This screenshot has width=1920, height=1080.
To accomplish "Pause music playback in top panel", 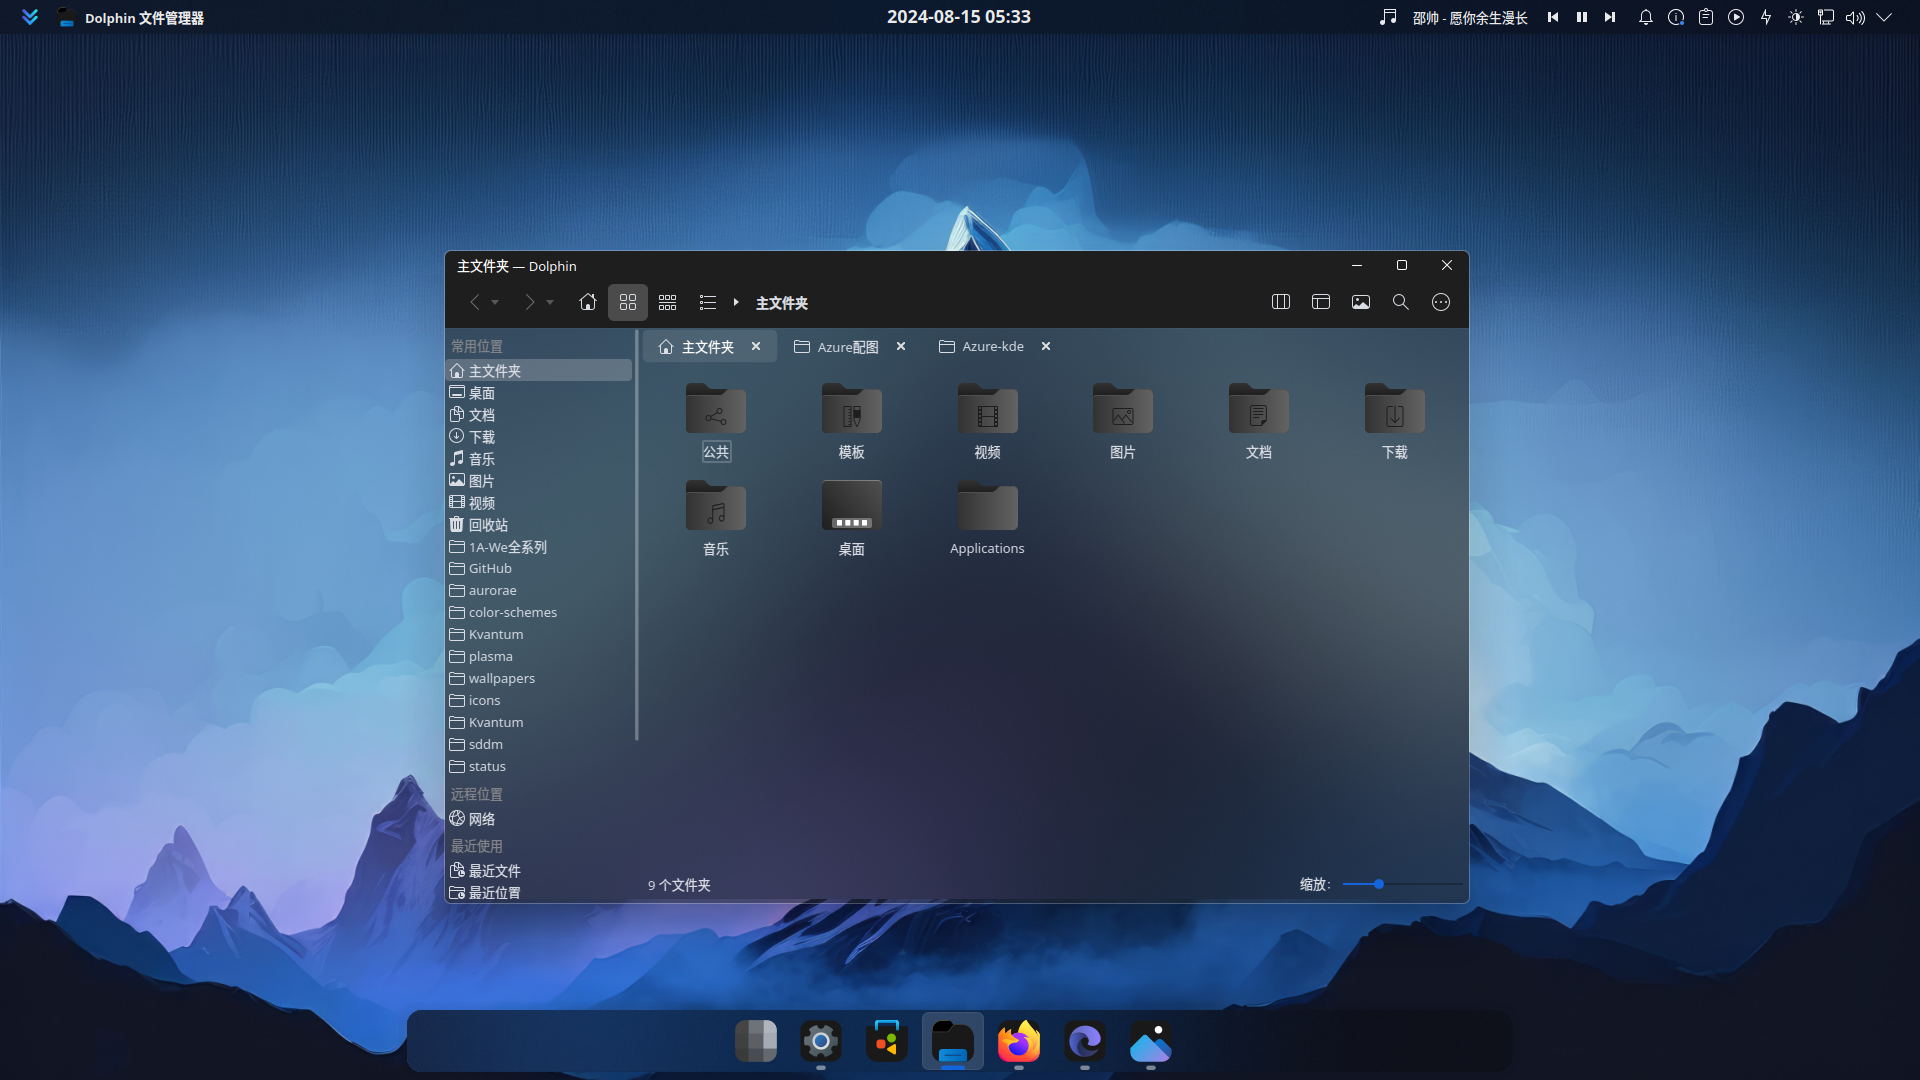I will point(1582,17).
